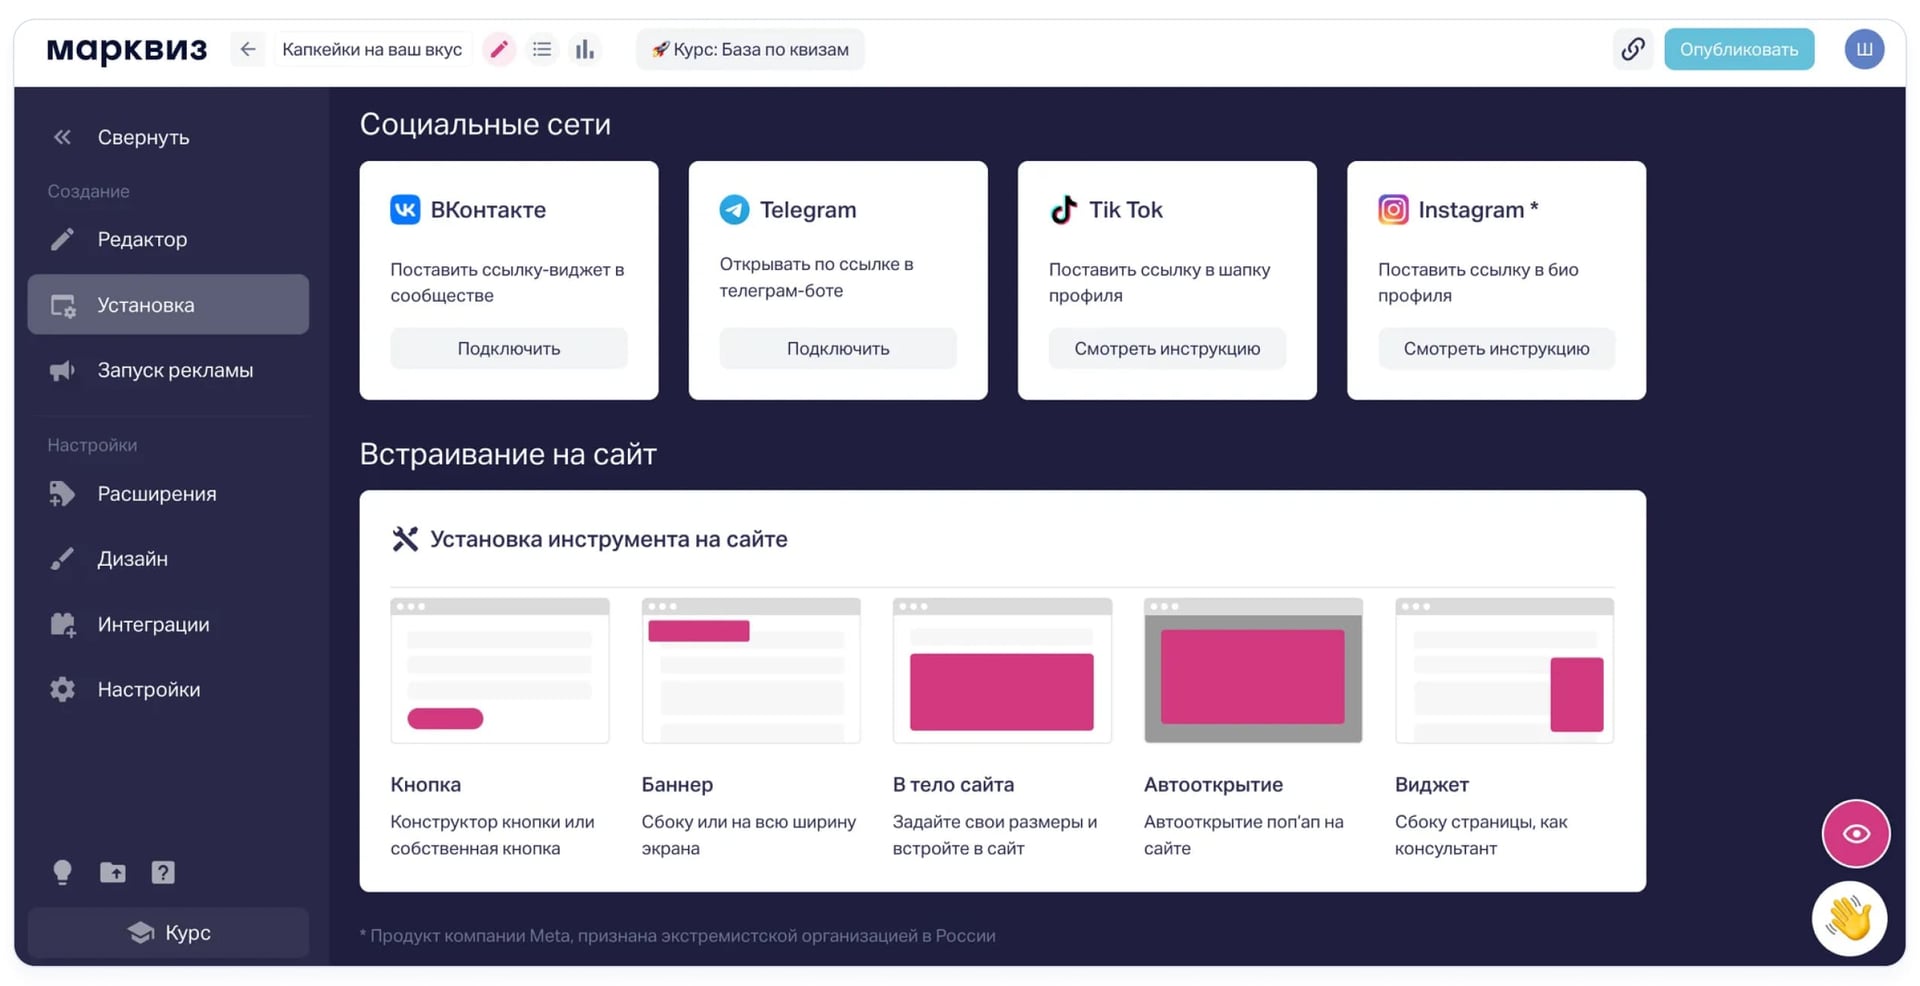Select the Баннер install thumbnail

click(x=751, y=670)
